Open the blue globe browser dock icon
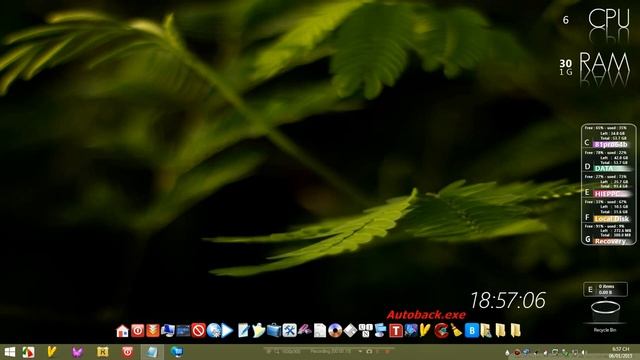640x360 pixels. coord(213,331)
